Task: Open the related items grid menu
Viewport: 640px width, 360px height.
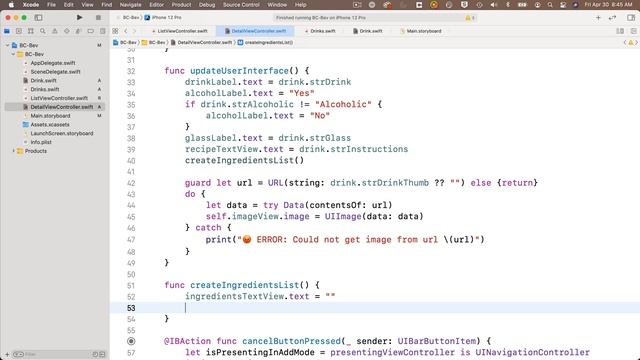Action: coord(115,31)
